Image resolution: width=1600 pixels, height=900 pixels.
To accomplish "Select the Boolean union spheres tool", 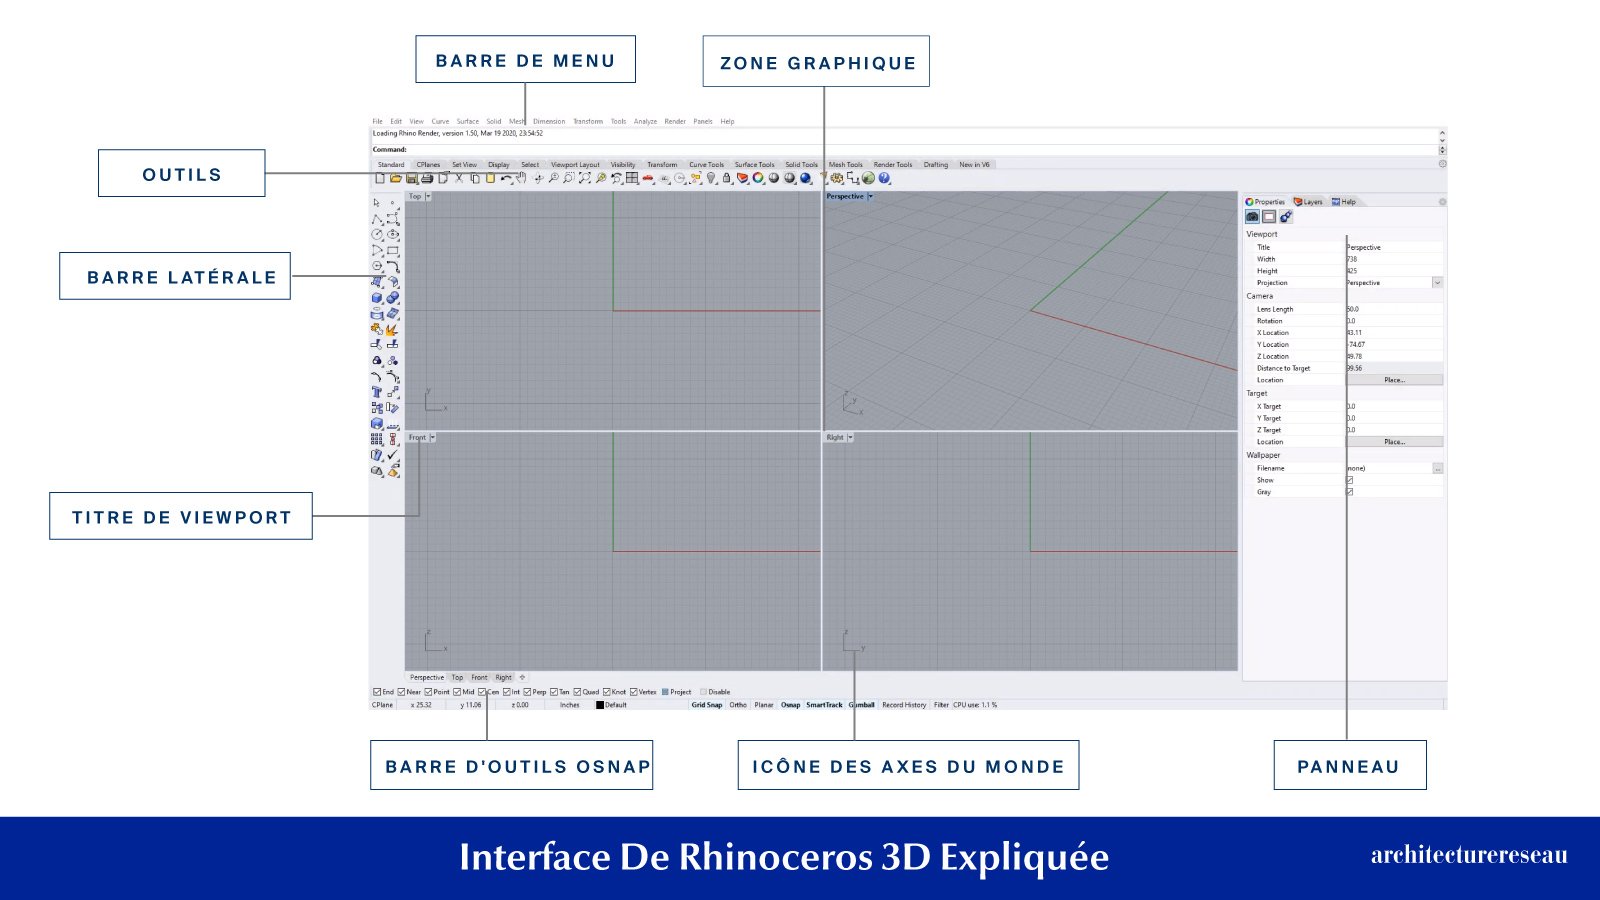I will [392, 298].
